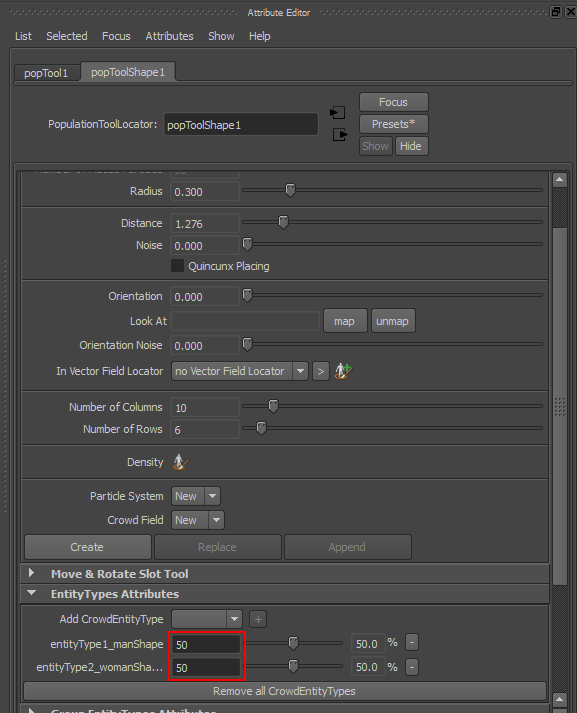
Task: Click the entityType1_manShape weight field
Action: (206, 644)
